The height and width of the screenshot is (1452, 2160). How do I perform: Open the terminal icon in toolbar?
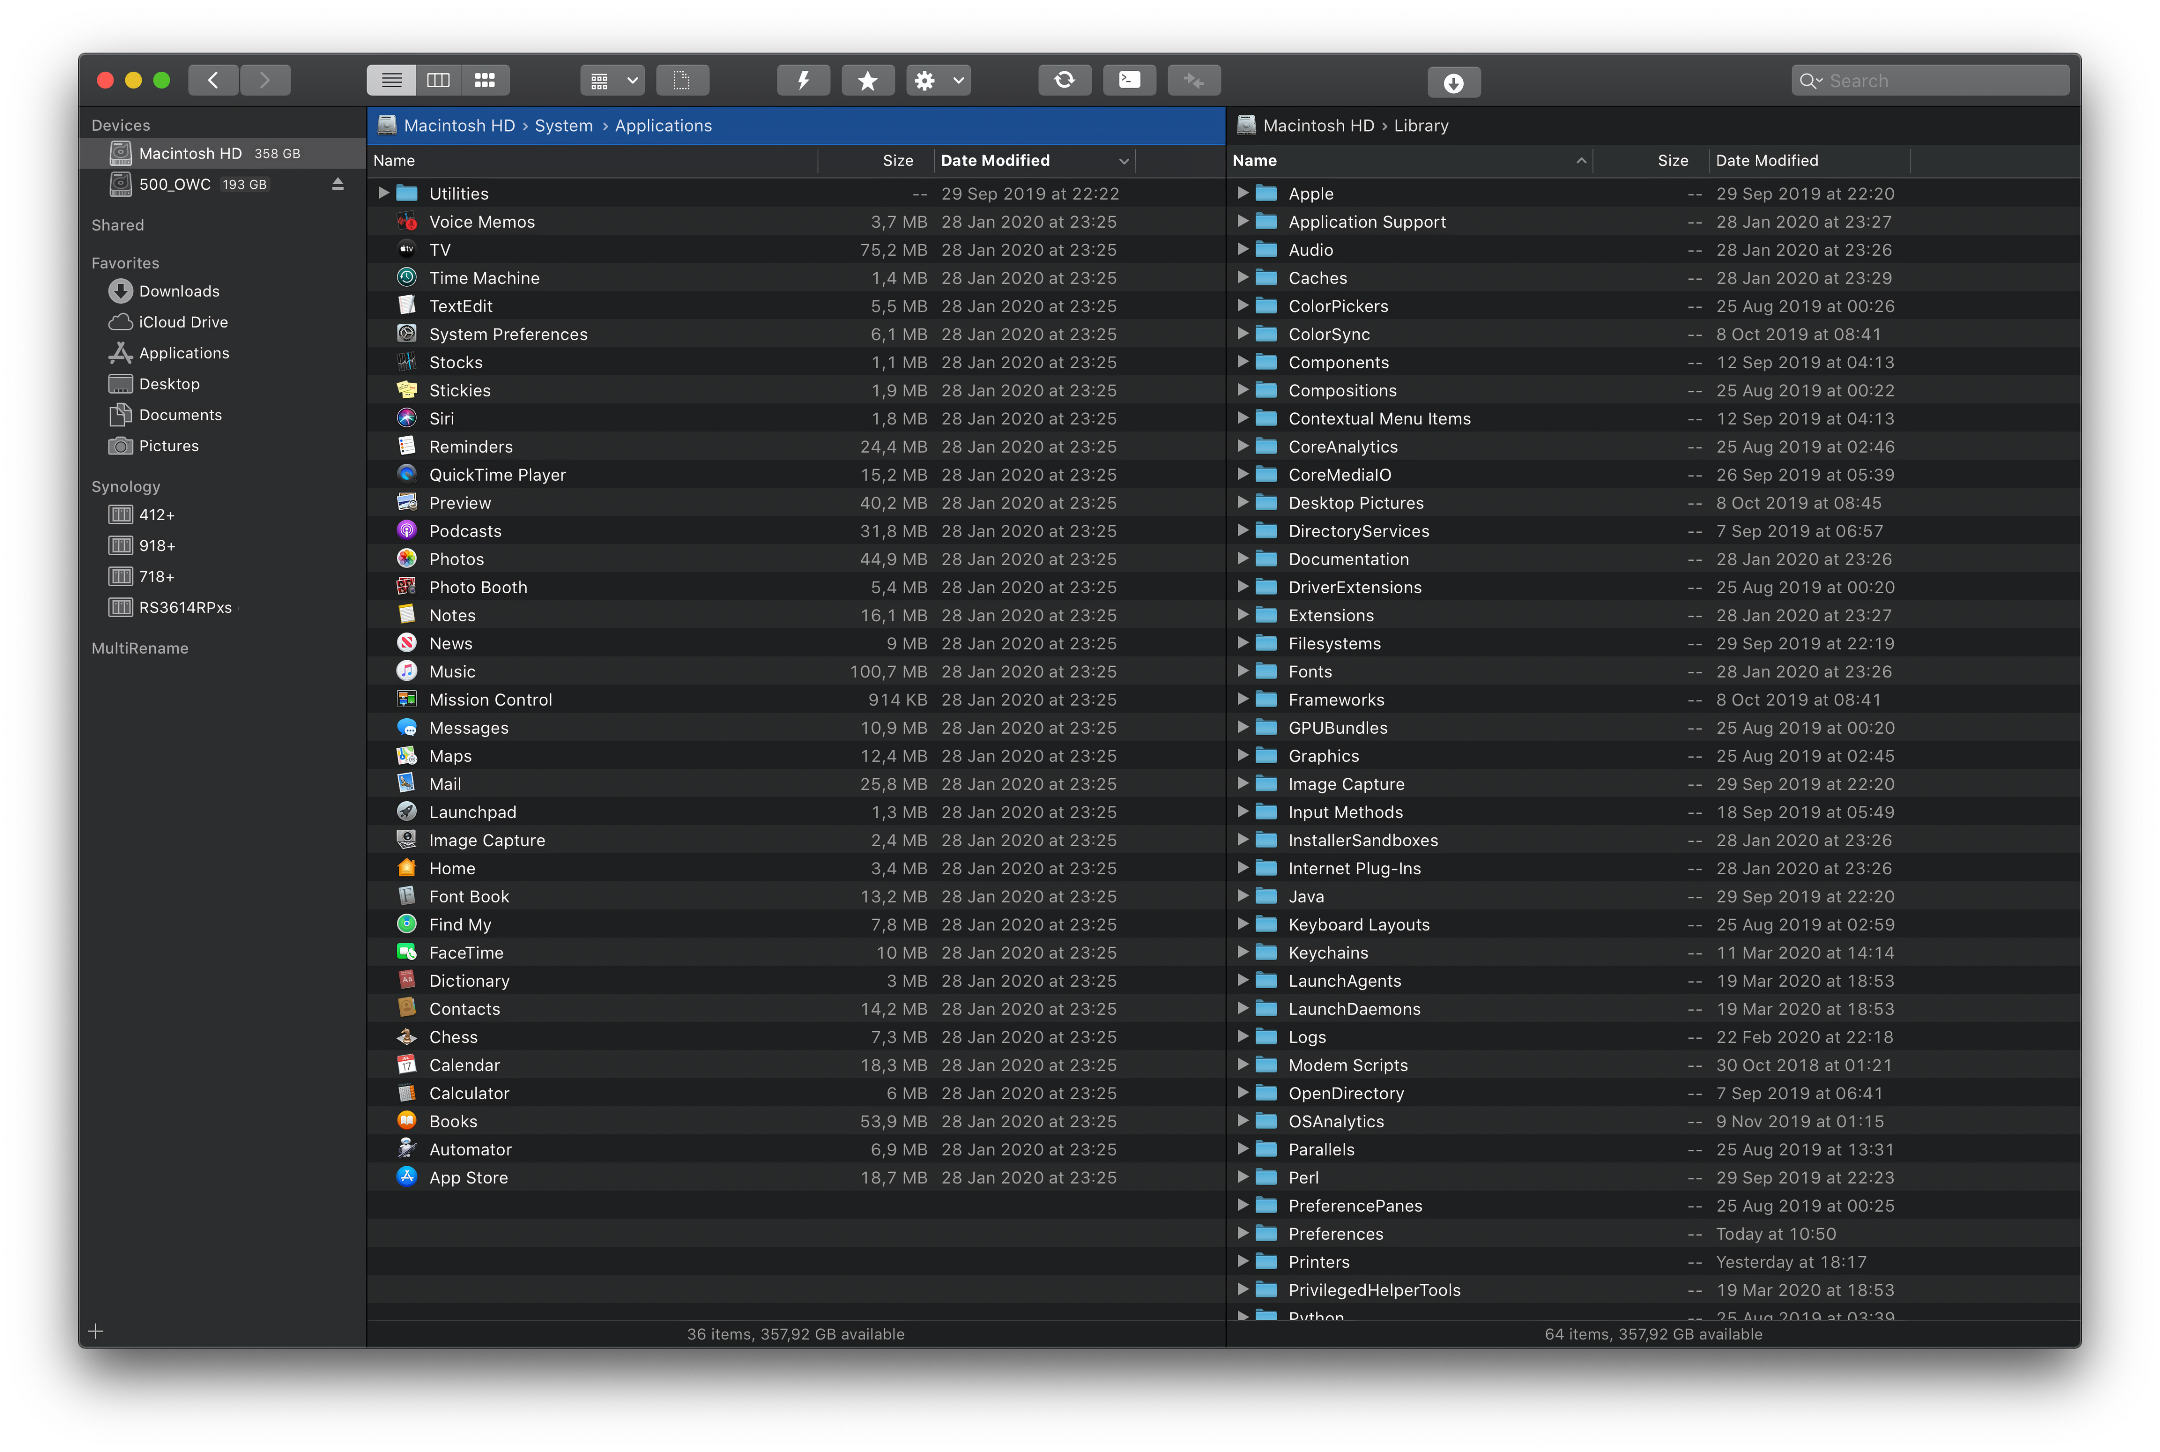pos(1129,80)
